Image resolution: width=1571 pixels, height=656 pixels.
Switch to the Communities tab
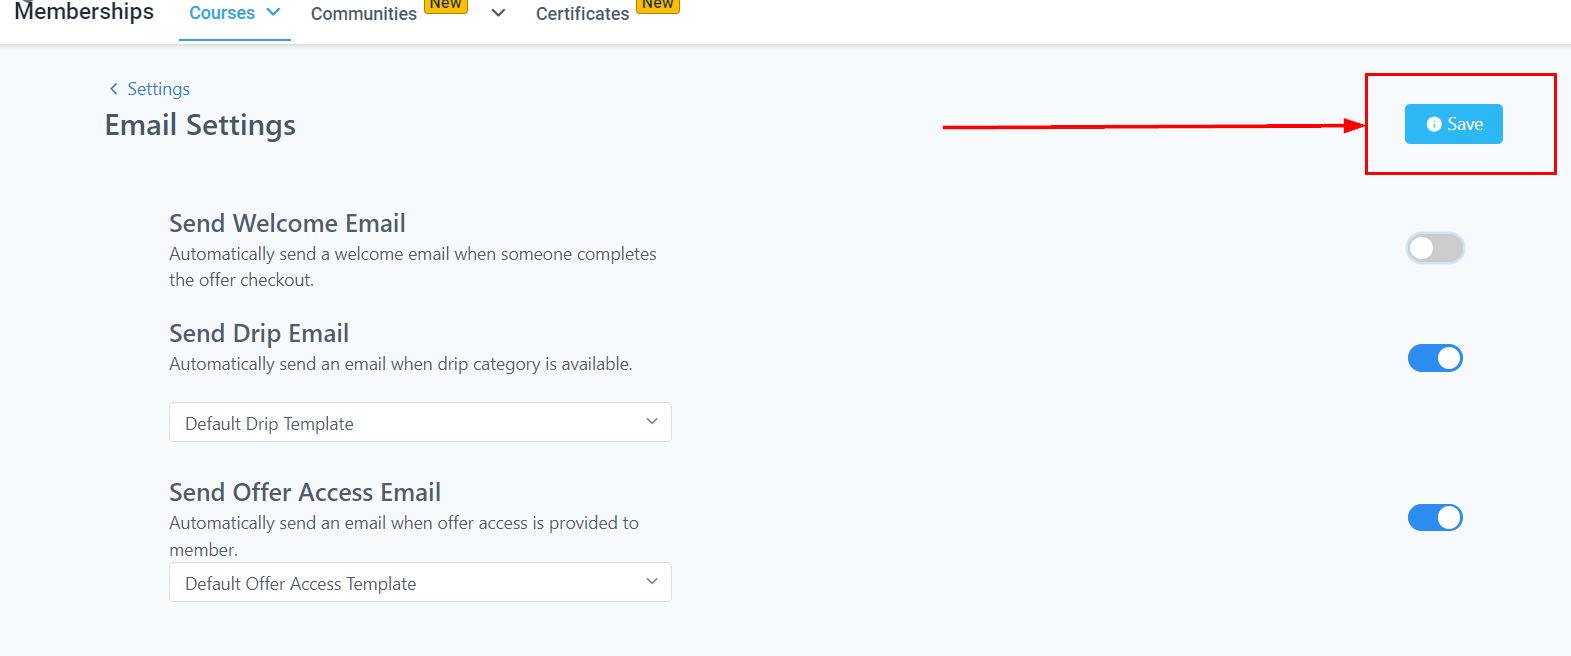[x=363, y=14]
